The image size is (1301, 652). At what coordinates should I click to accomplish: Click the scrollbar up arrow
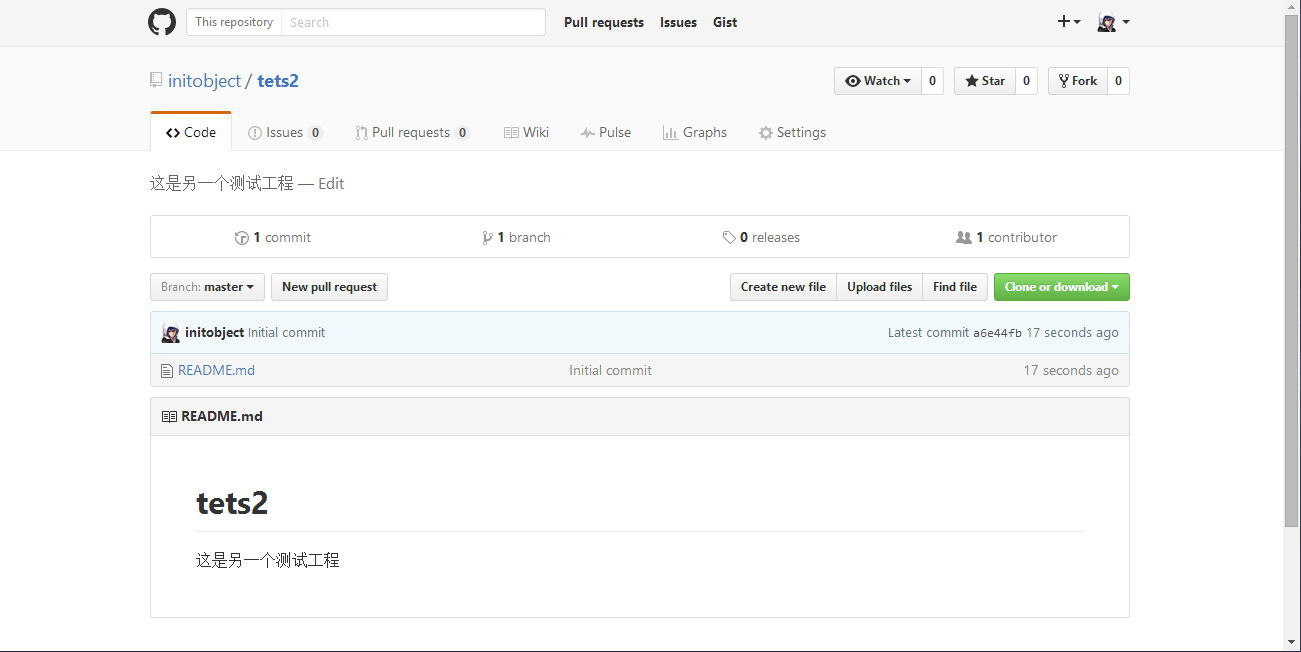click(x=1292, y=8)
